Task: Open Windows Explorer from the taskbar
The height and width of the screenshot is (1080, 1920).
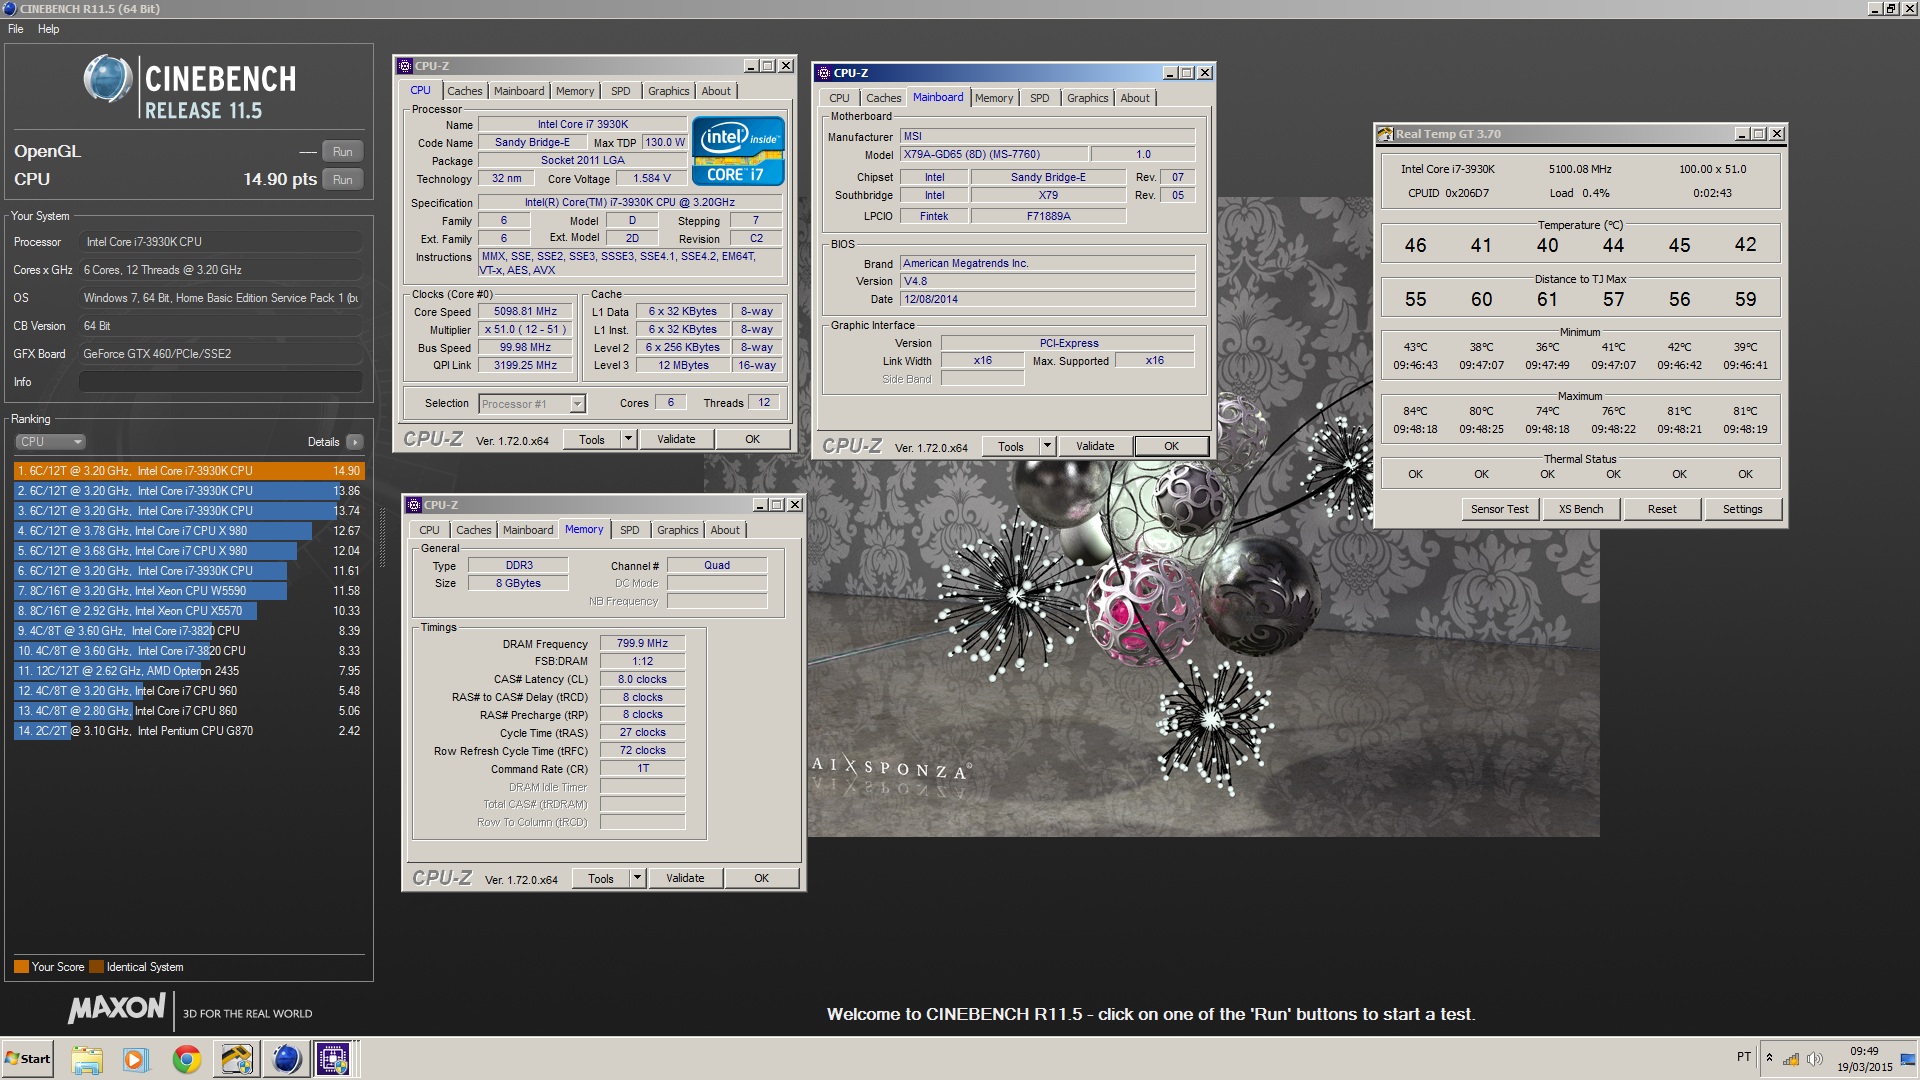Action: click(87, 1059)
